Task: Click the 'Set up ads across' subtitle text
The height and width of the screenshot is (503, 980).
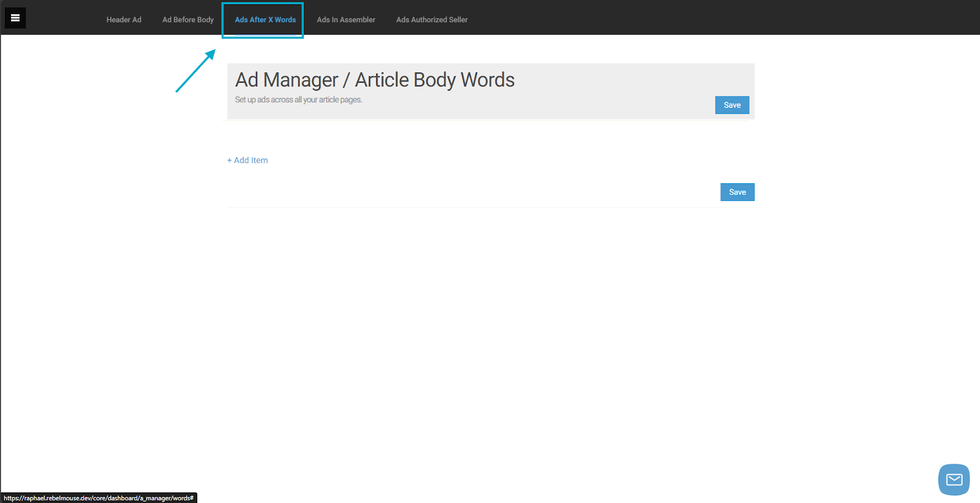Action: pos(298,100)
